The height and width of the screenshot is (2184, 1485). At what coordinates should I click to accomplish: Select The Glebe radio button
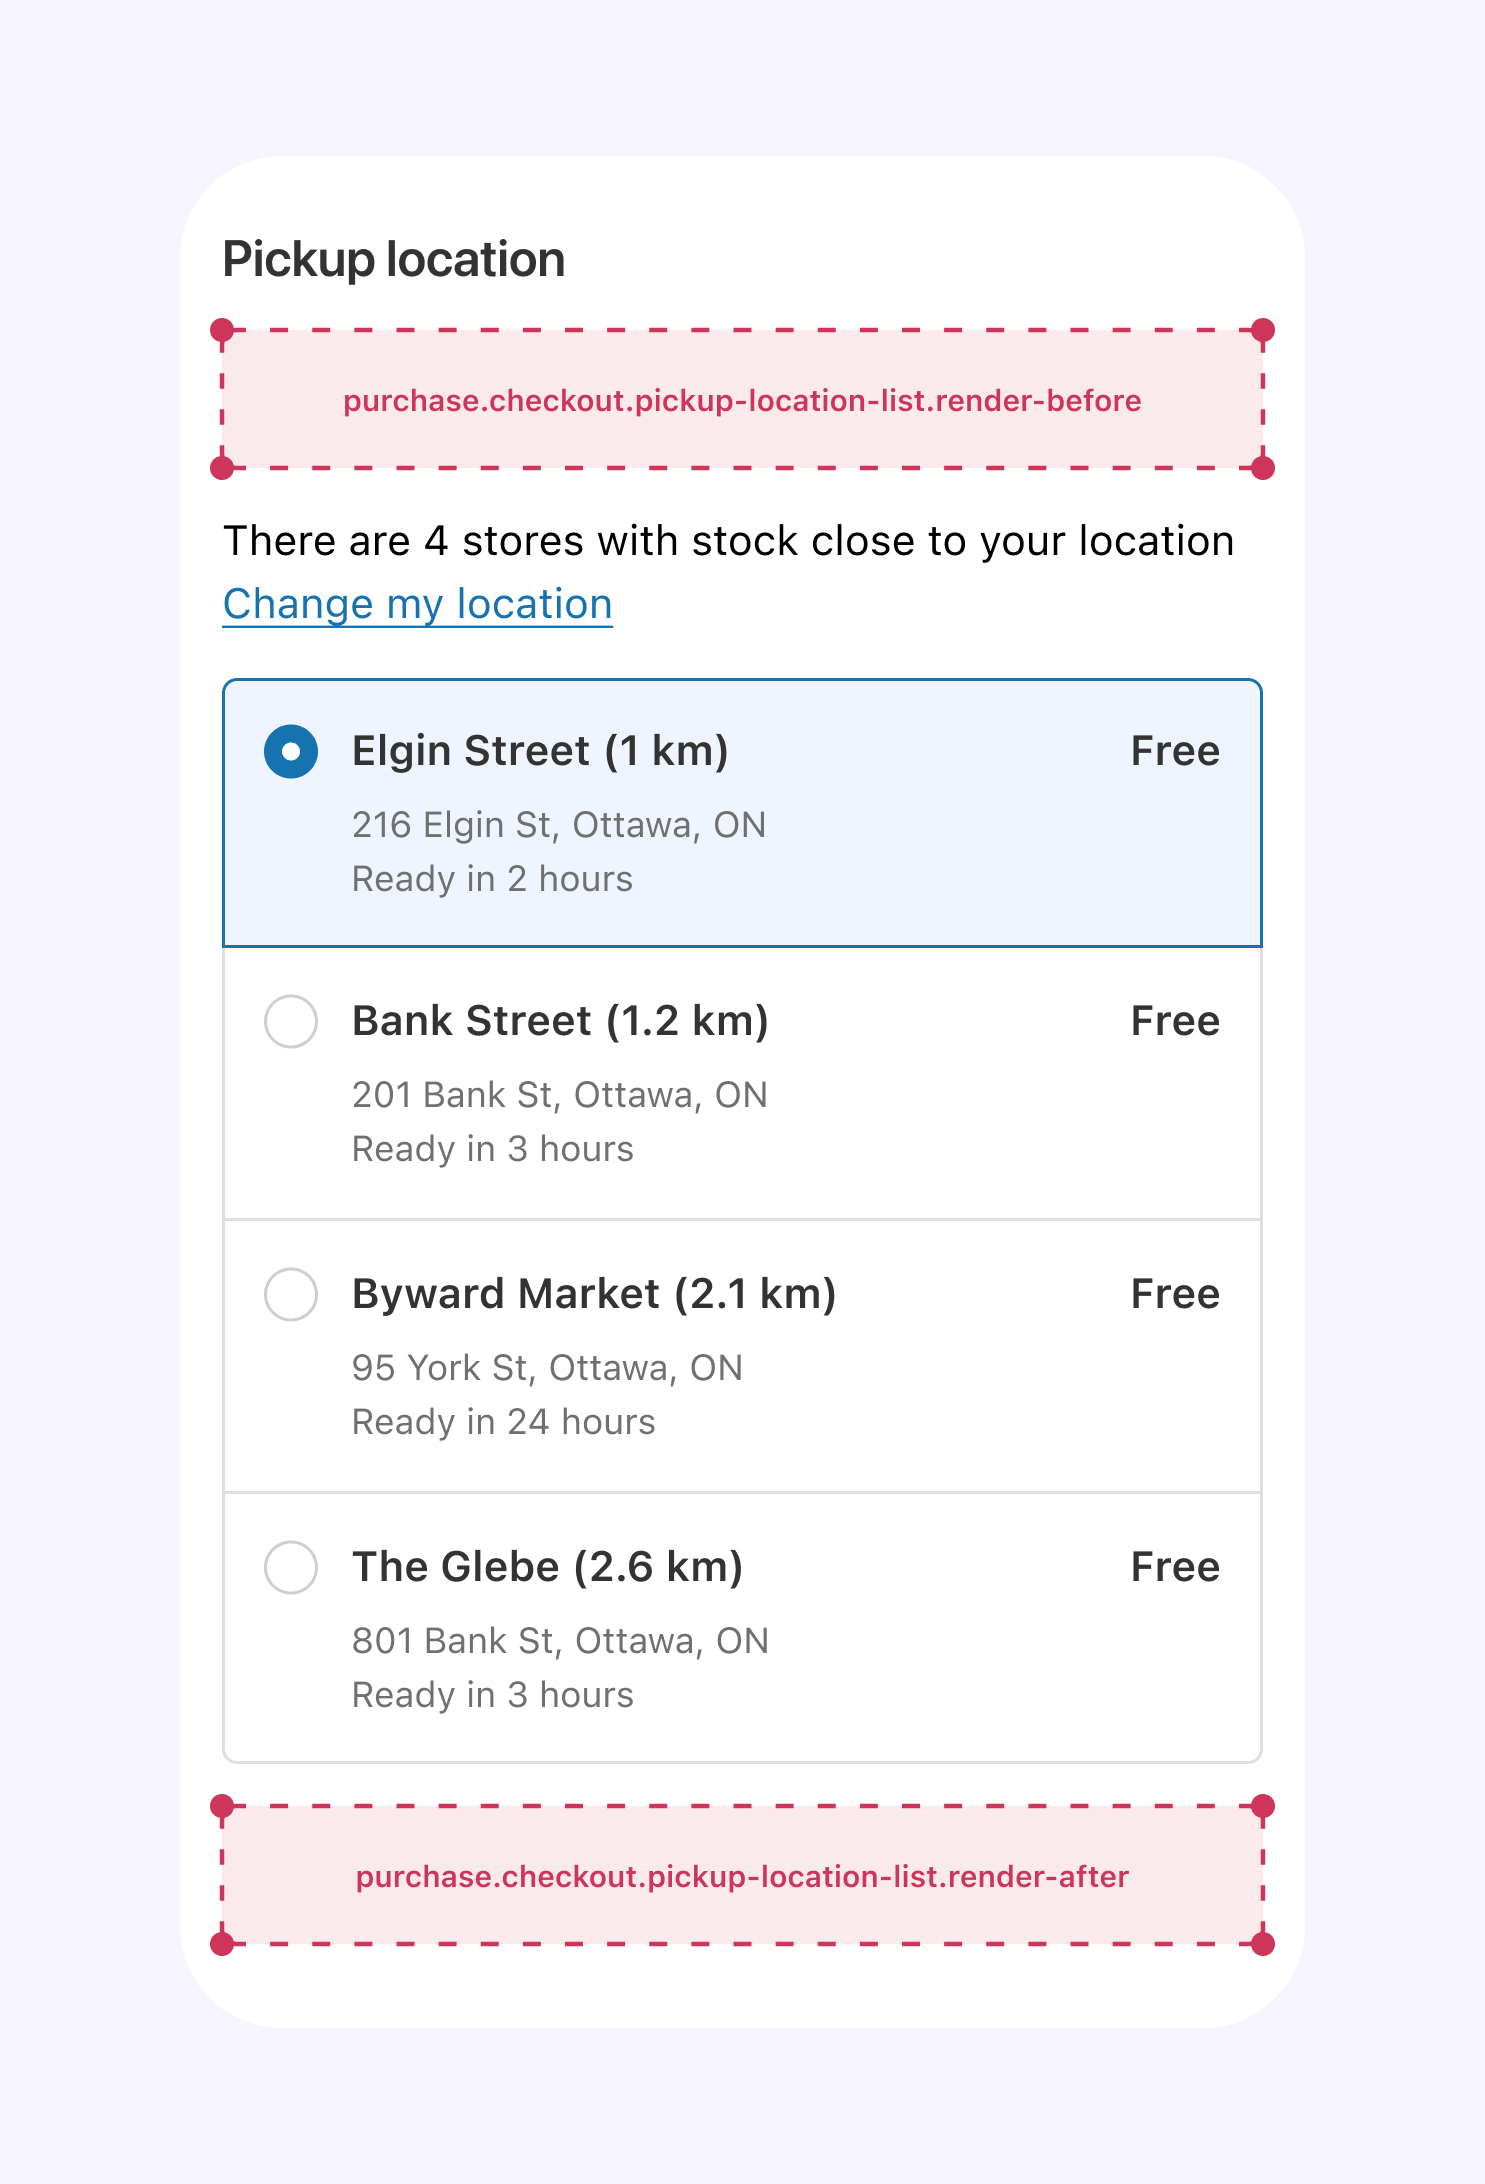pyautogui.click(x=291, y=1567)
